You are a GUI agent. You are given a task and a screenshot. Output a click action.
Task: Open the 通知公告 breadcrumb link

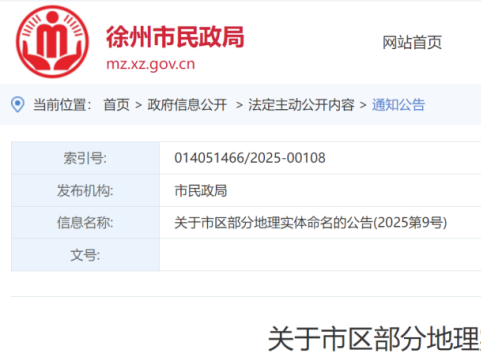click(398, 105)
